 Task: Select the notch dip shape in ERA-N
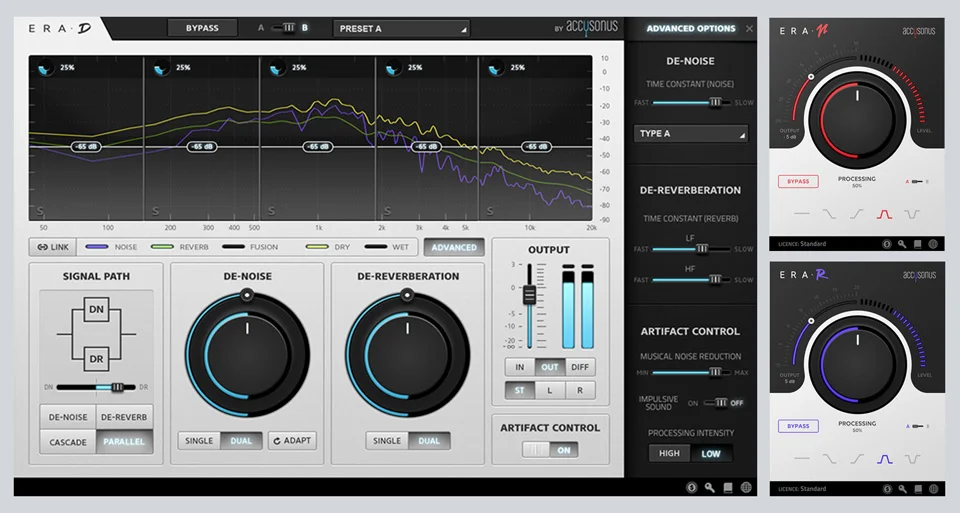click(x=912, y=214)
